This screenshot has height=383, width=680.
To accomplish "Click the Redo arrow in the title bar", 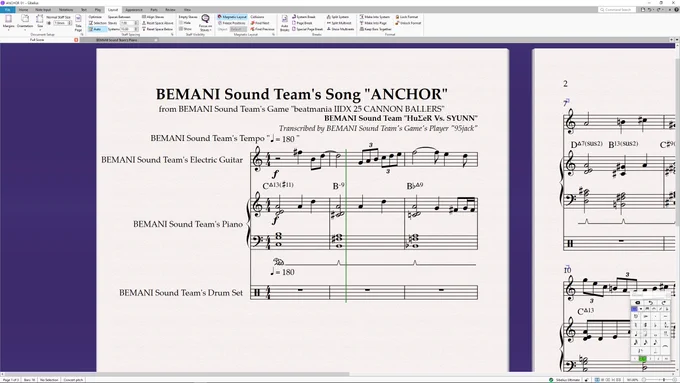I will click(x=659, y=10).
